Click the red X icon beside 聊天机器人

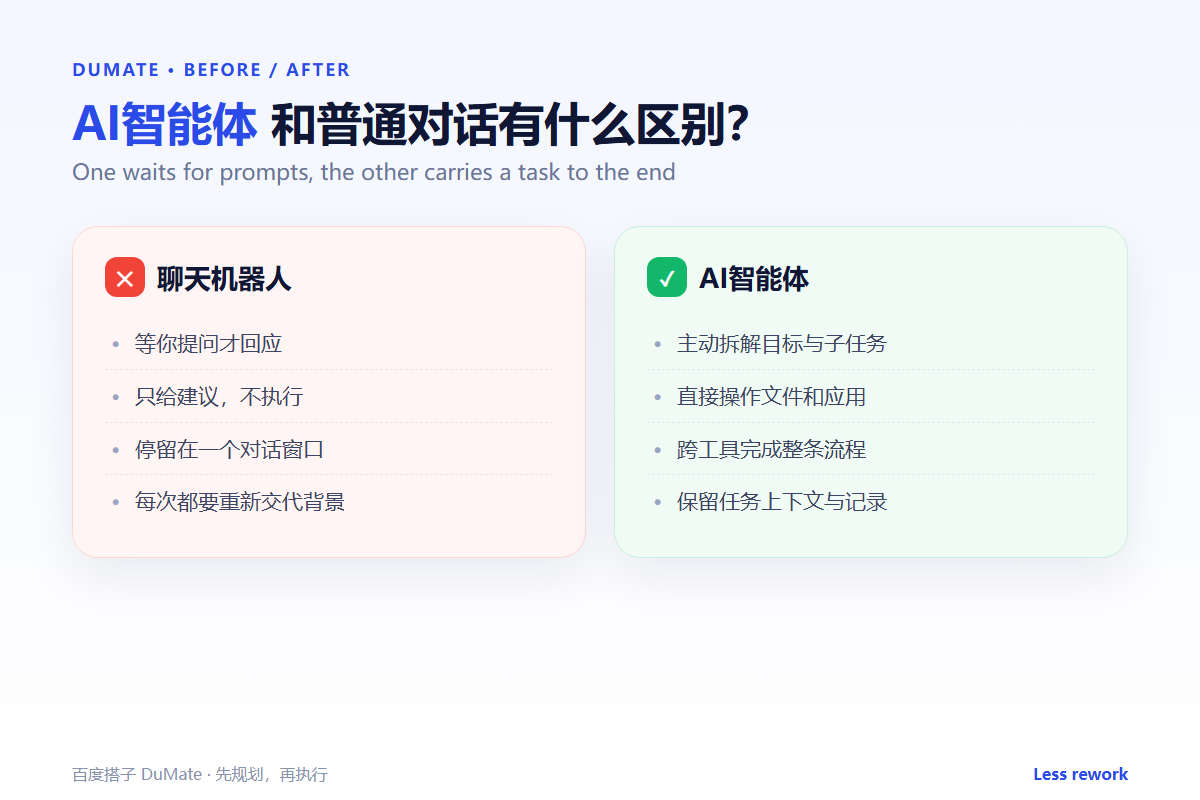pyautogui.click(x=125, y=277)
